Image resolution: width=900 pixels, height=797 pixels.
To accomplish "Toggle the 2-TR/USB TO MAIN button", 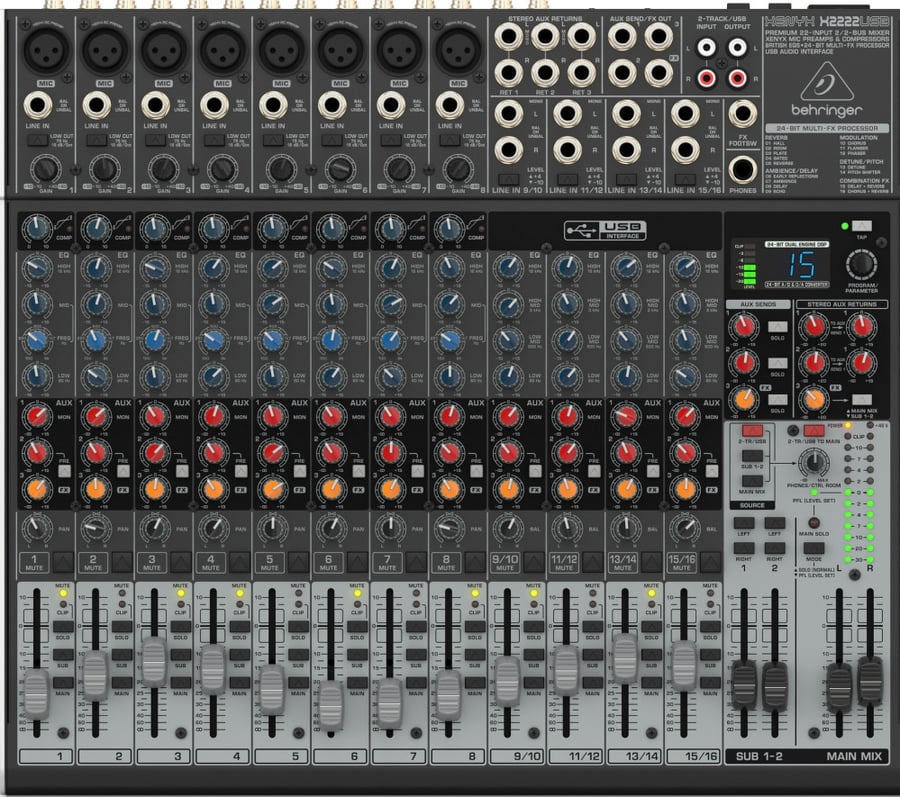I will [x=814, y=431].
